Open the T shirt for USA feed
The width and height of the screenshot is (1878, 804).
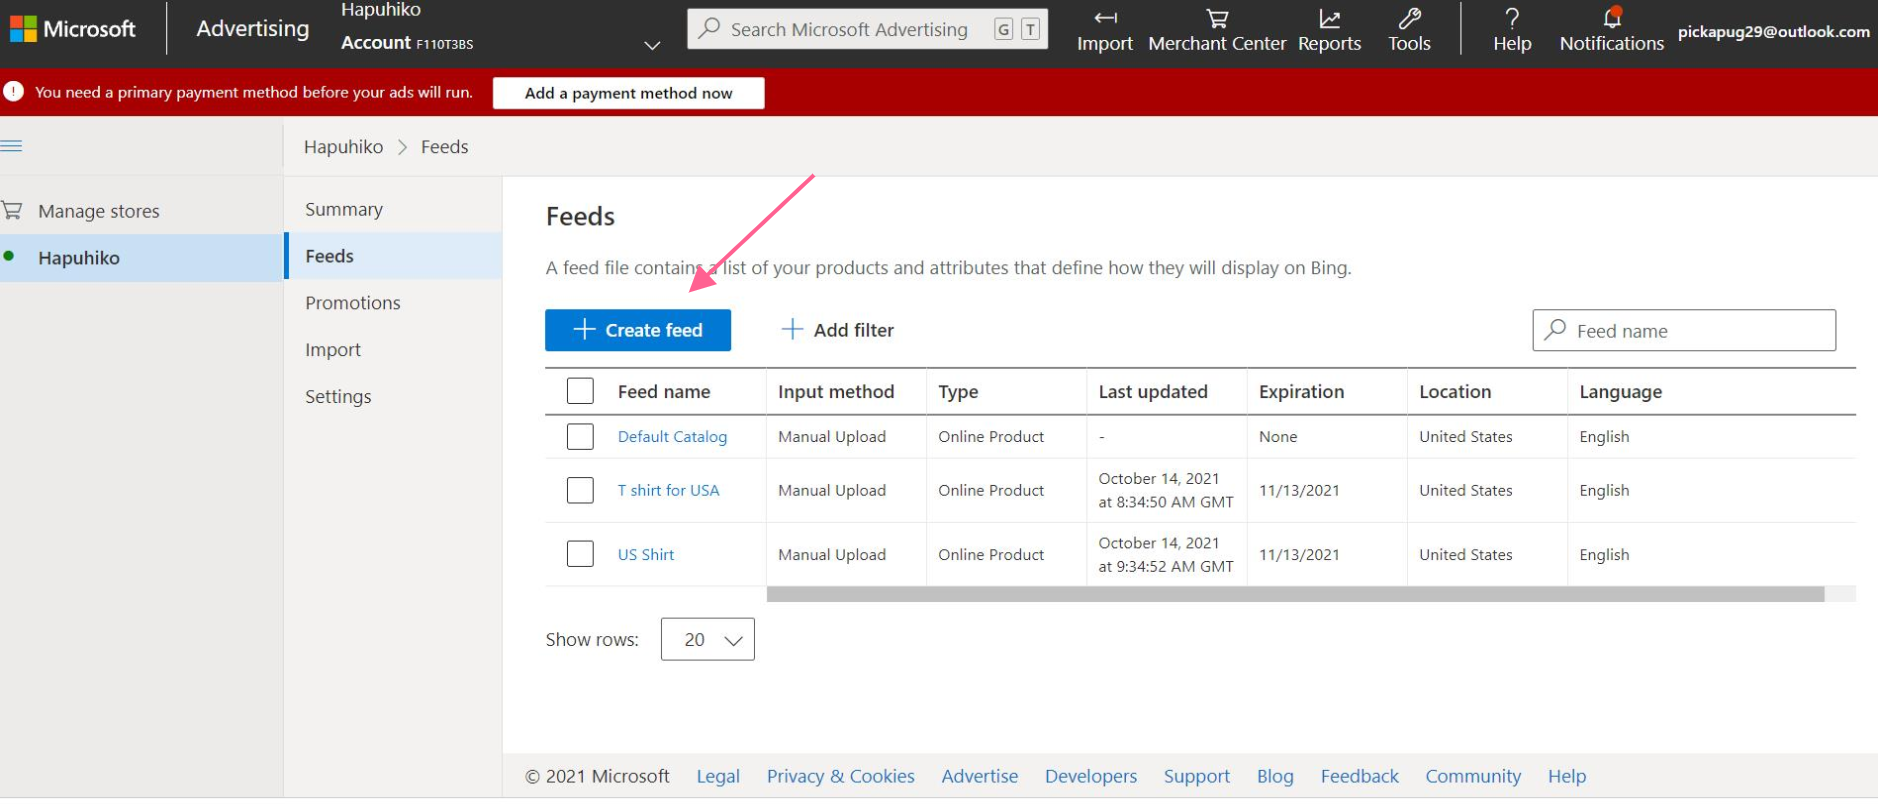668,490
